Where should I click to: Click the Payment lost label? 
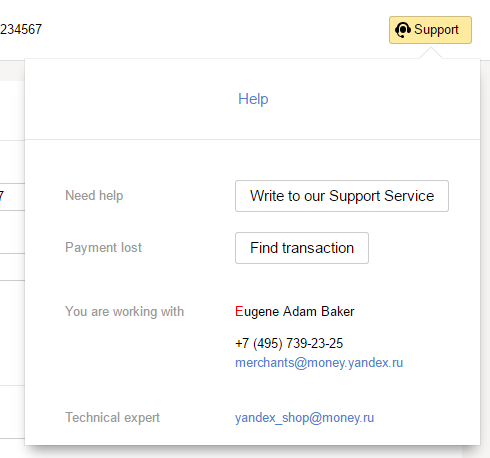pyautogui.click(x=103, y=248)
